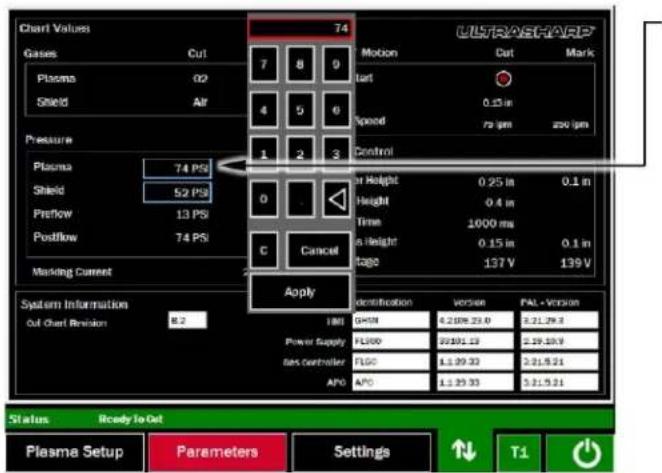Screen dimensions: 662x473
Task: Toggle the red Start indicator under Cut
Action: point(503,79)
